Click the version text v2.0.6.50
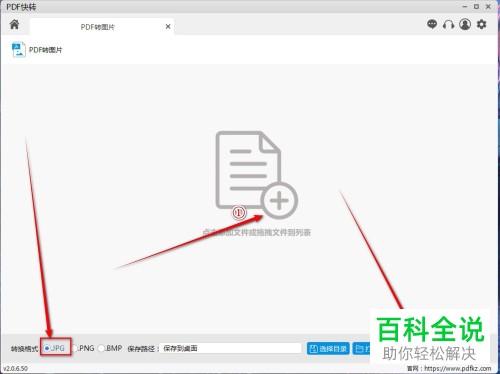This screenshot has height=374, width=500. (x=15, y=369)
